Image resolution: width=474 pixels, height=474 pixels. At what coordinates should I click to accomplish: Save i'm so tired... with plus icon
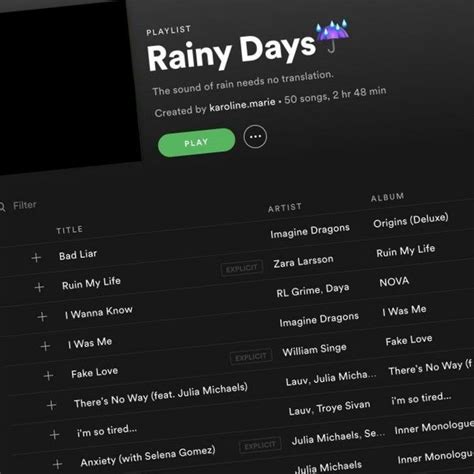[x=54, y=434]
